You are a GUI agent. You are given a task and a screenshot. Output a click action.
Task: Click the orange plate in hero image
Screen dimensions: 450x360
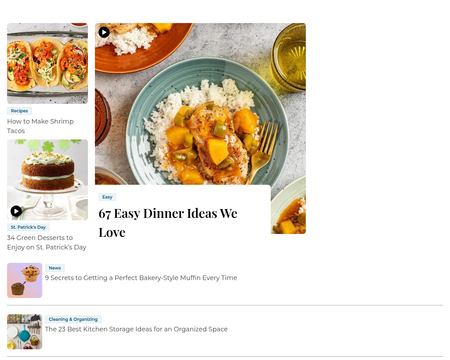coord(142,47)
